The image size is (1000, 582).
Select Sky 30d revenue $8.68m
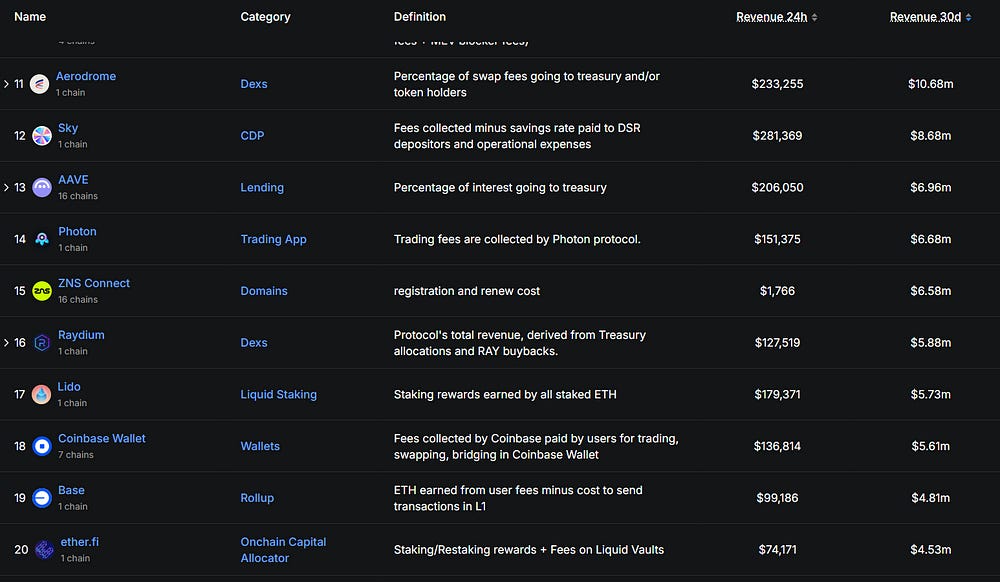coord(931,136)
